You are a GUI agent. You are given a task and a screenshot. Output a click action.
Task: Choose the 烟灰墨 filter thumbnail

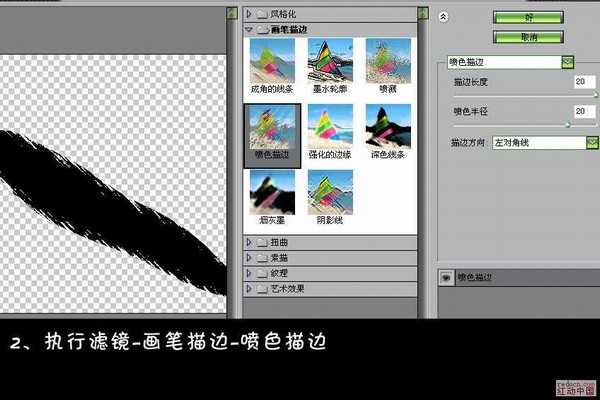pos(273,194)
